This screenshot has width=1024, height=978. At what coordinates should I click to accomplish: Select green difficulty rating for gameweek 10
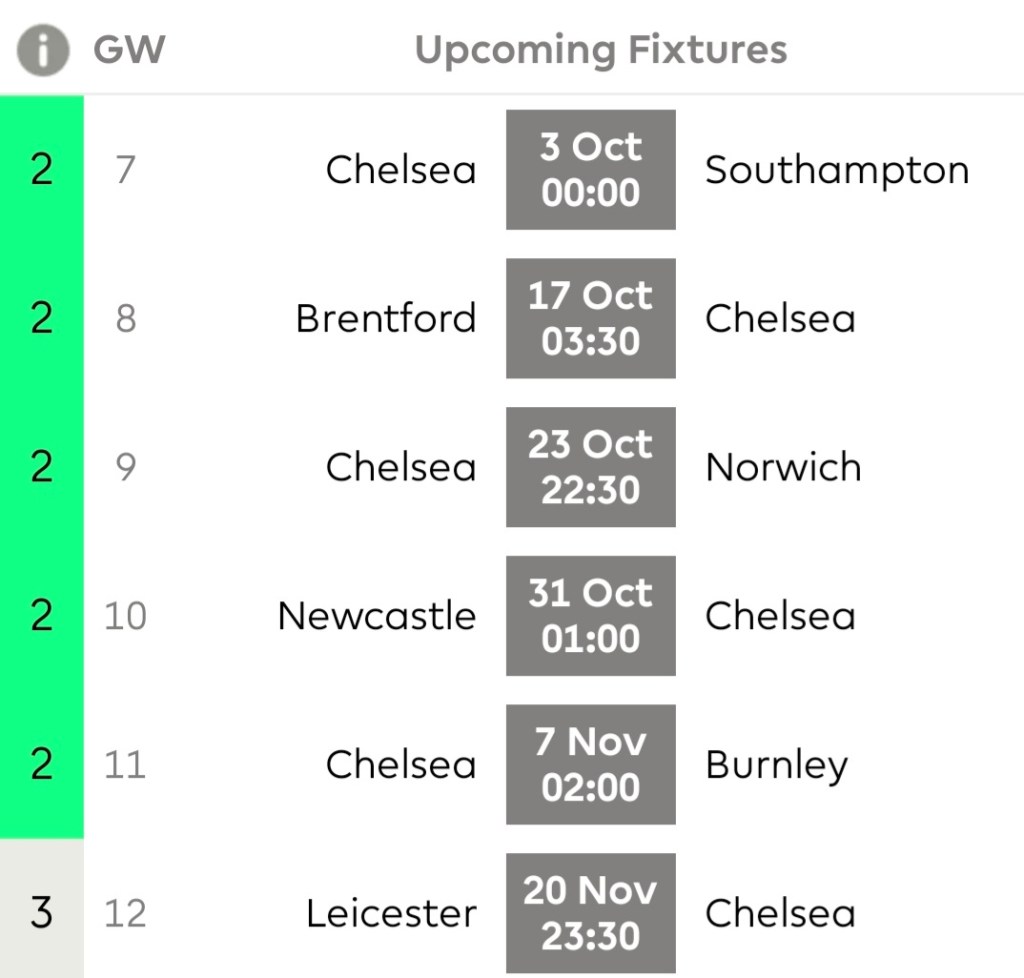click(x=41, y=615)
